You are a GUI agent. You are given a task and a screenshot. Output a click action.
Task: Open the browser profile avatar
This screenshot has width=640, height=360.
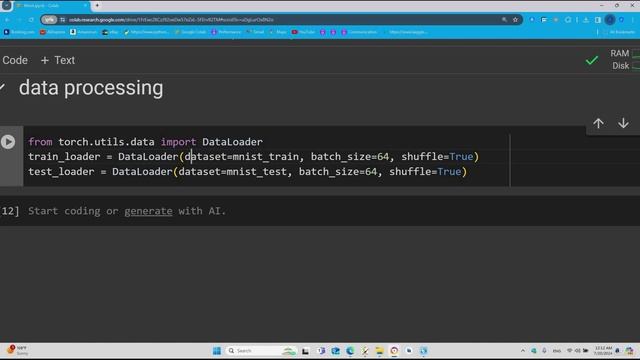tap(610, 20)
